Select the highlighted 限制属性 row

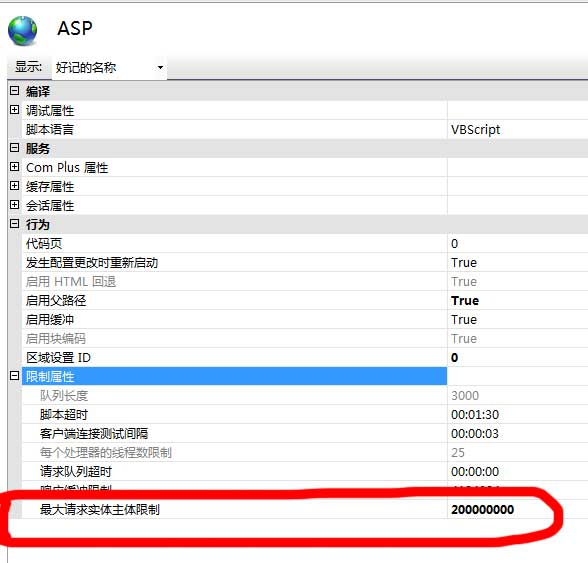pyautogui.click(x=235, y=376)
